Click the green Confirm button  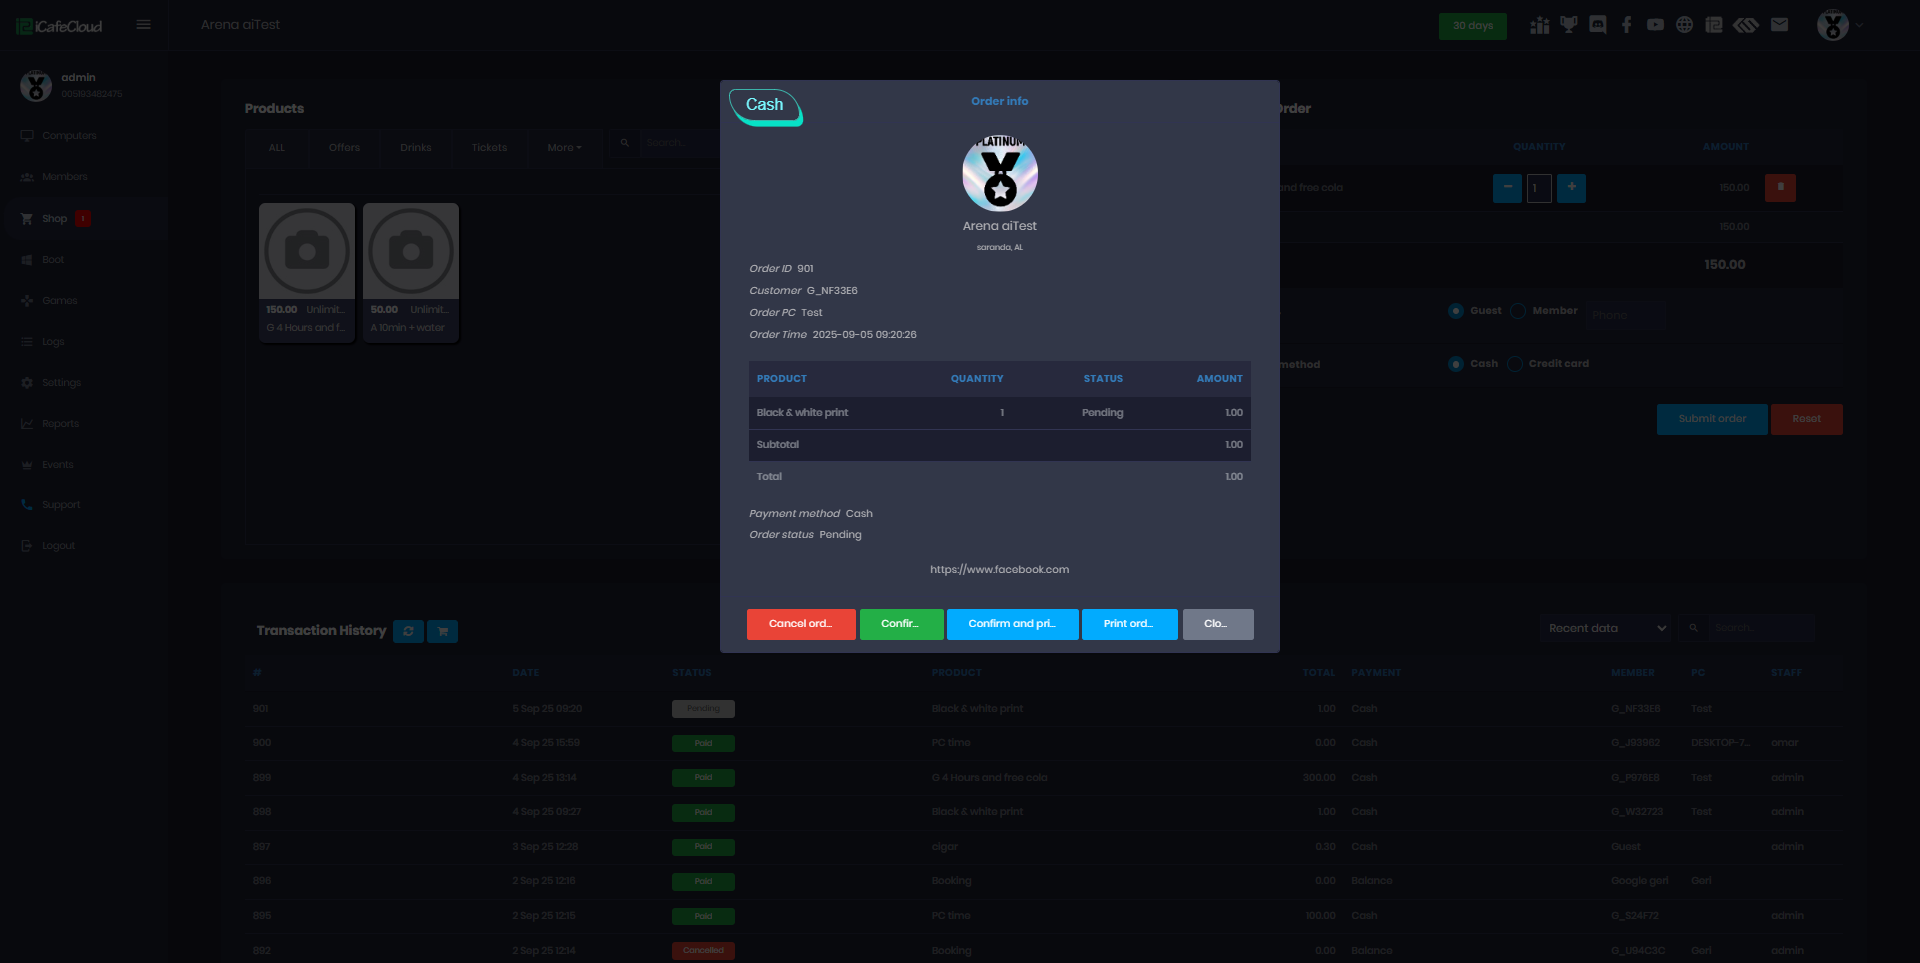click(x=901, y=624)
